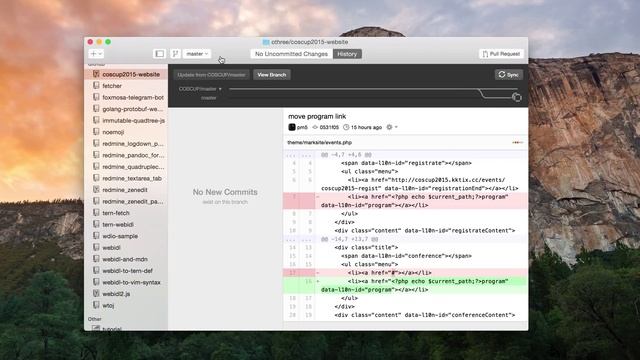Click the second hunk header @@ -14,7
The width and height of the screenshot is (640, 360).
349,239
